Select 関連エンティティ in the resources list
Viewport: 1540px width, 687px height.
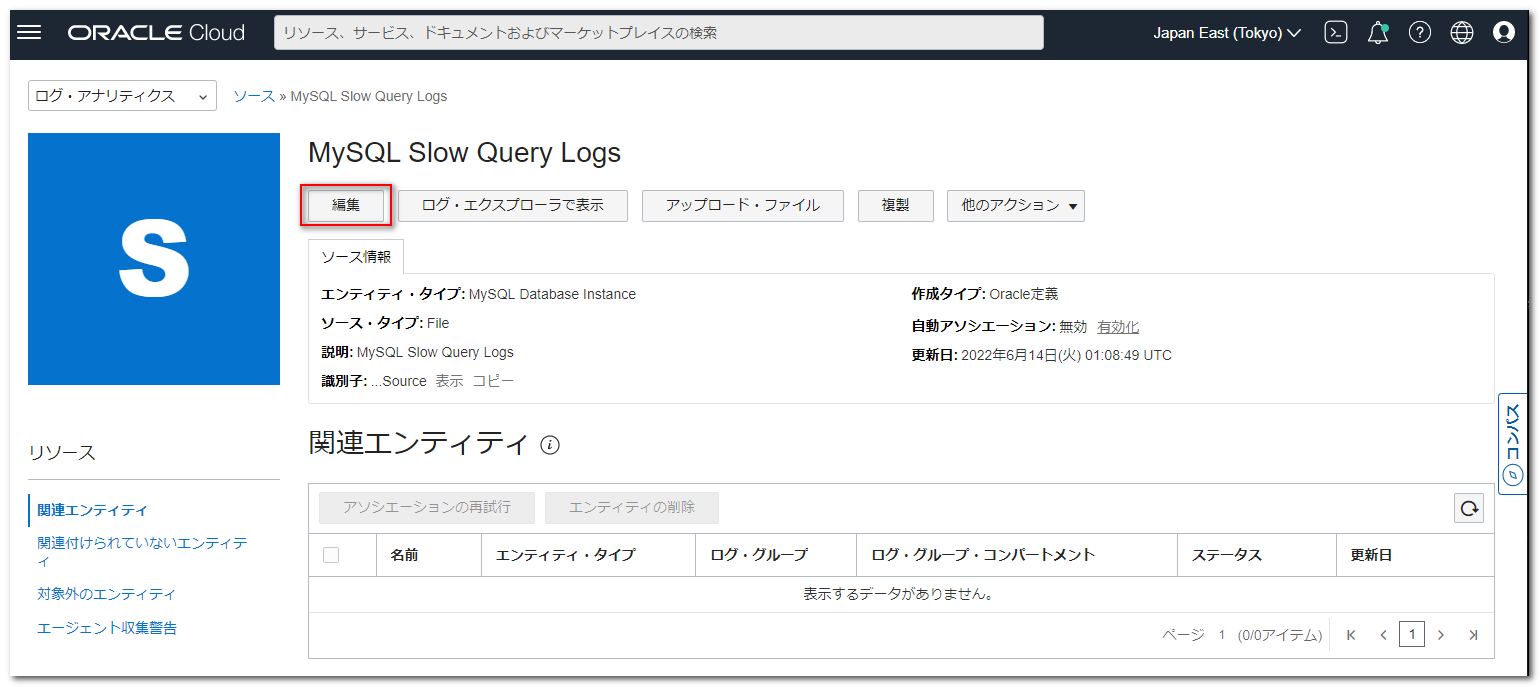click(92, 510)
